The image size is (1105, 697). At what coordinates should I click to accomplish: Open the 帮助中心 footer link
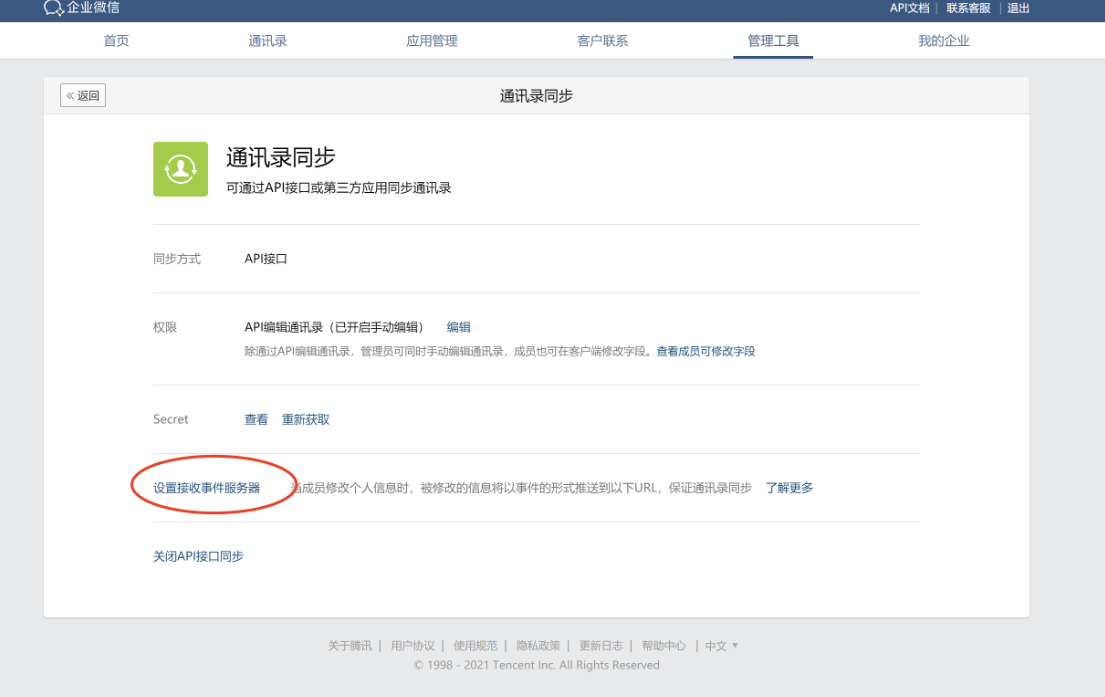pyautogui.click(x=663, y=646)
